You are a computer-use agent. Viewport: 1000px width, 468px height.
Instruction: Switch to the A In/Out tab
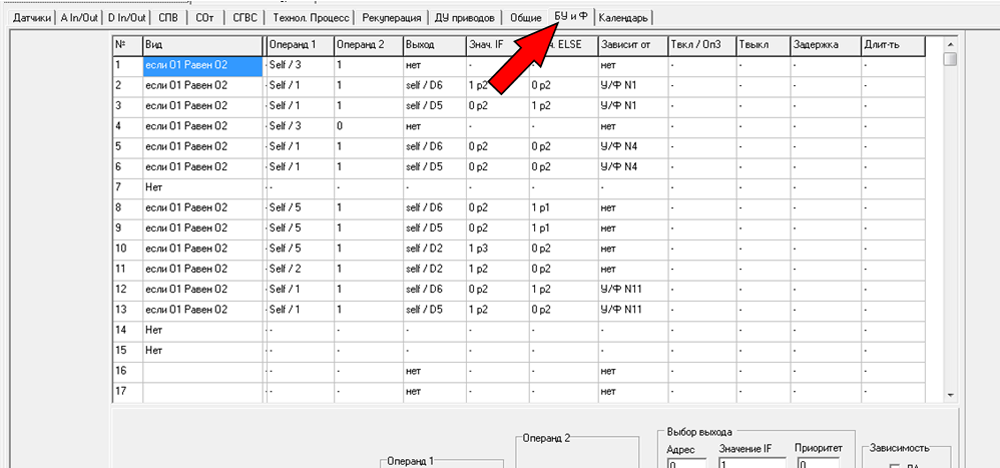pos(78,18)
